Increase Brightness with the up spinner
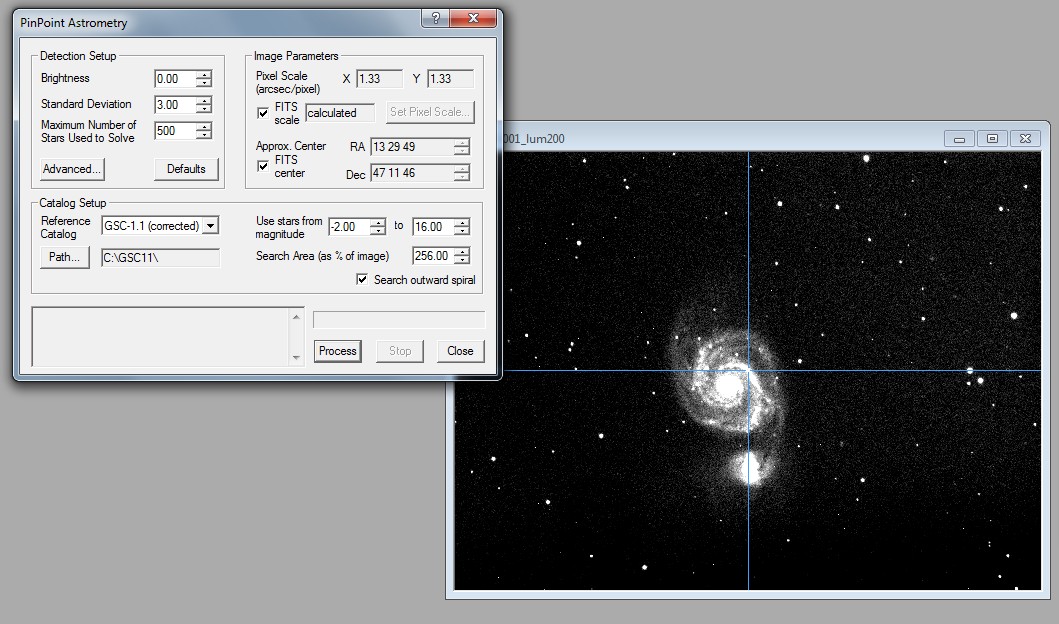The image size is (1059, 624). [204, 75]
